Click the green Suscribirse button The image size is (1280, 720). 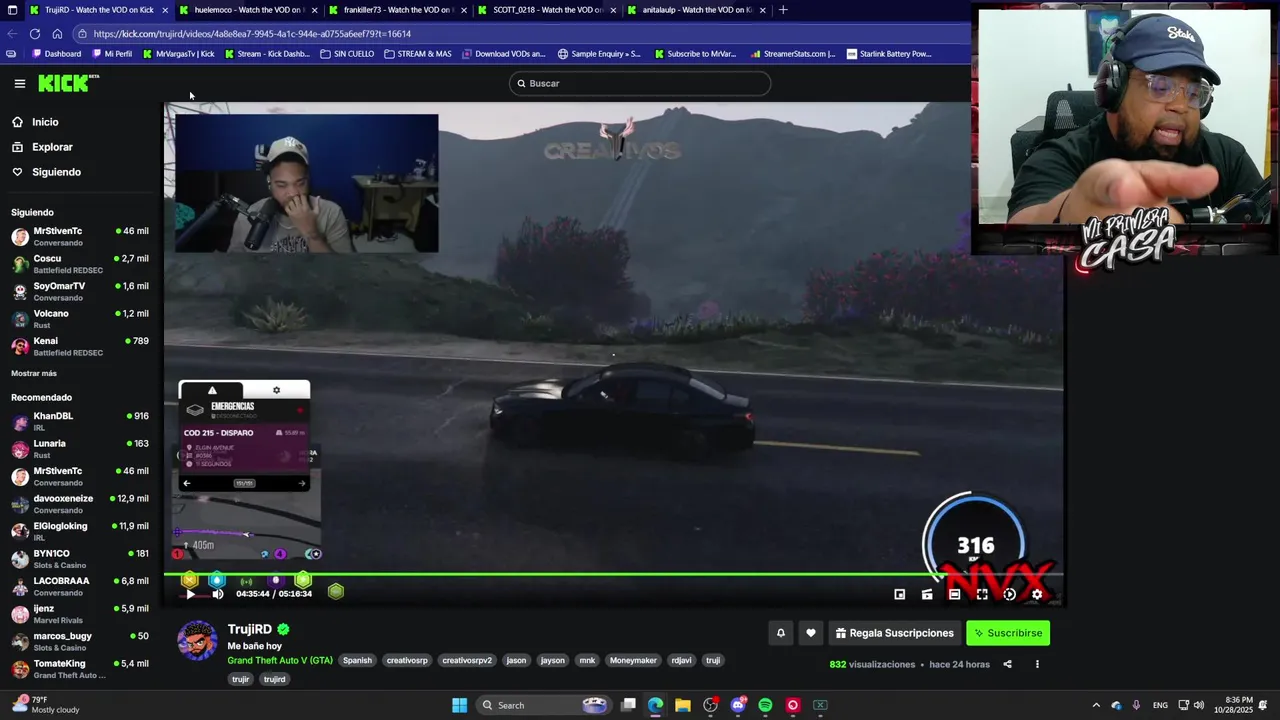[1008, 633]
